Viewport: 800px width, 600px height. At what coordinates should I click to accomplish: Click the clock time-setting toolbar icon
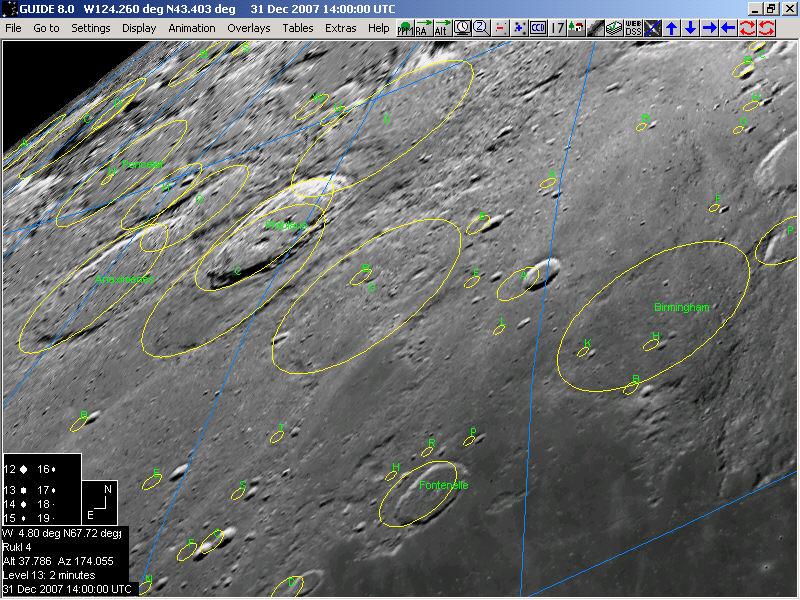(462, 28)
